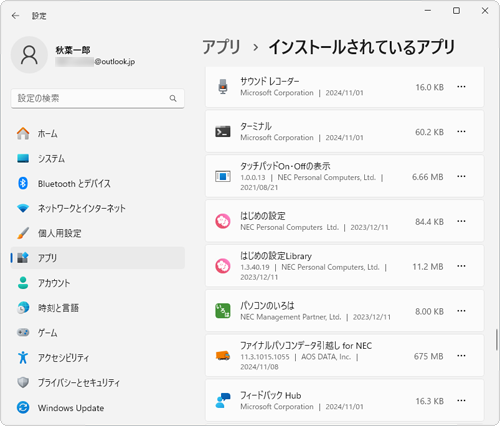
Task: Open the ... menu for はじめの設定
Action: pos(461,221)
